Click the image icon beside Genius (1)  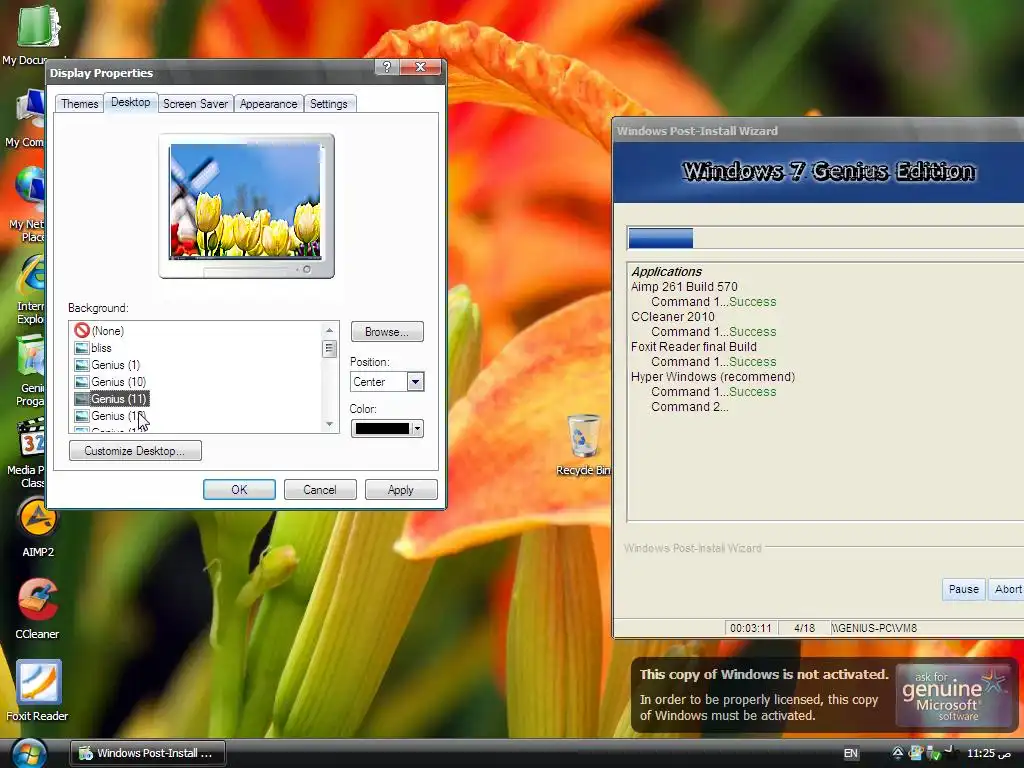pyautogui.click(x=82, y=365)
